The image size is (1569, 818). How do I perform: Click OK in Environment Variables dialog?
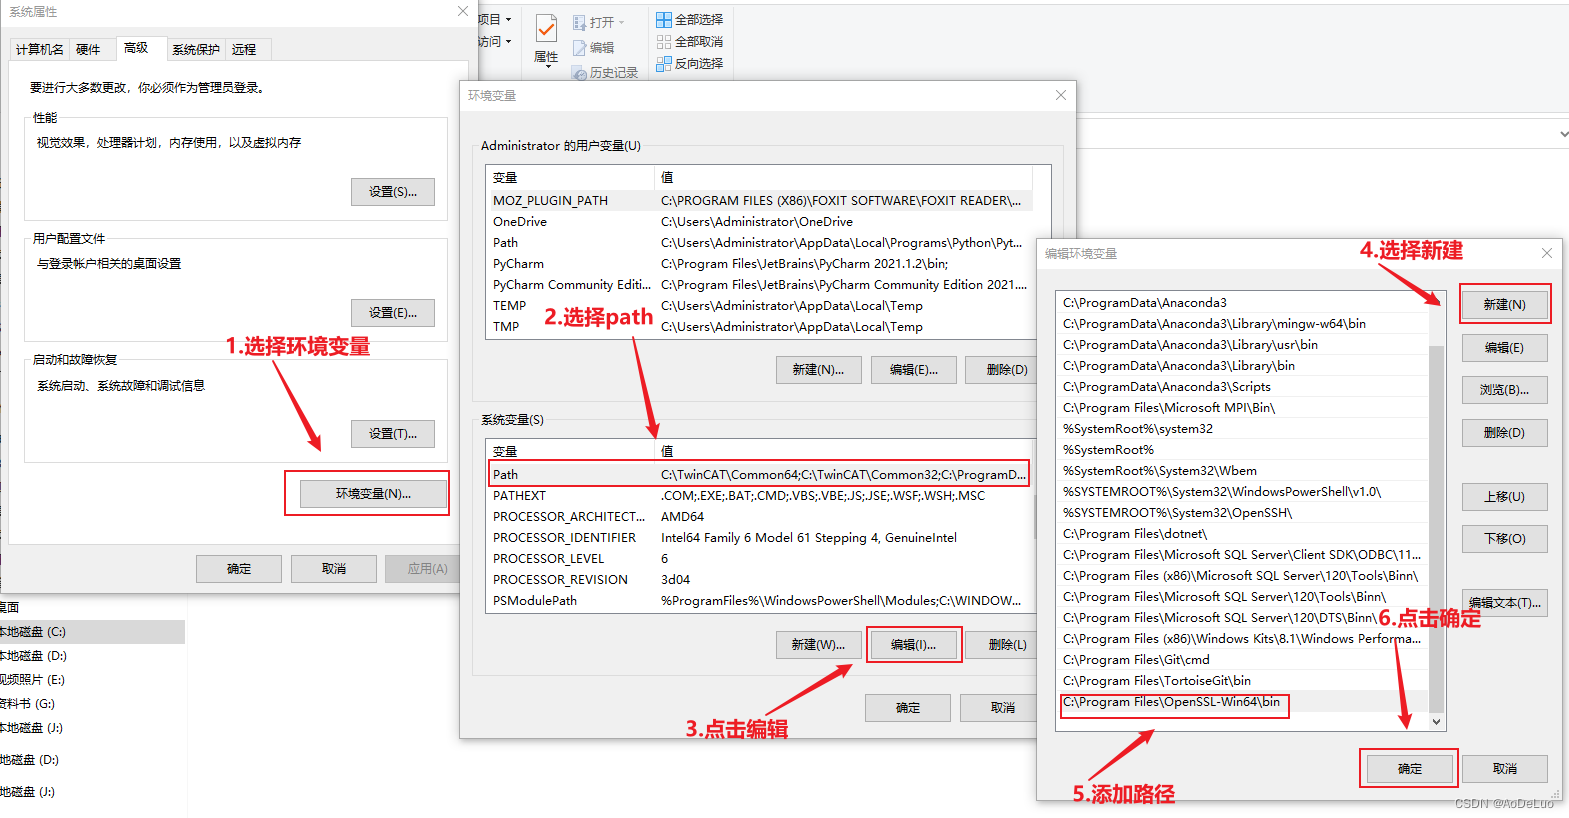[x=908, y=708]
